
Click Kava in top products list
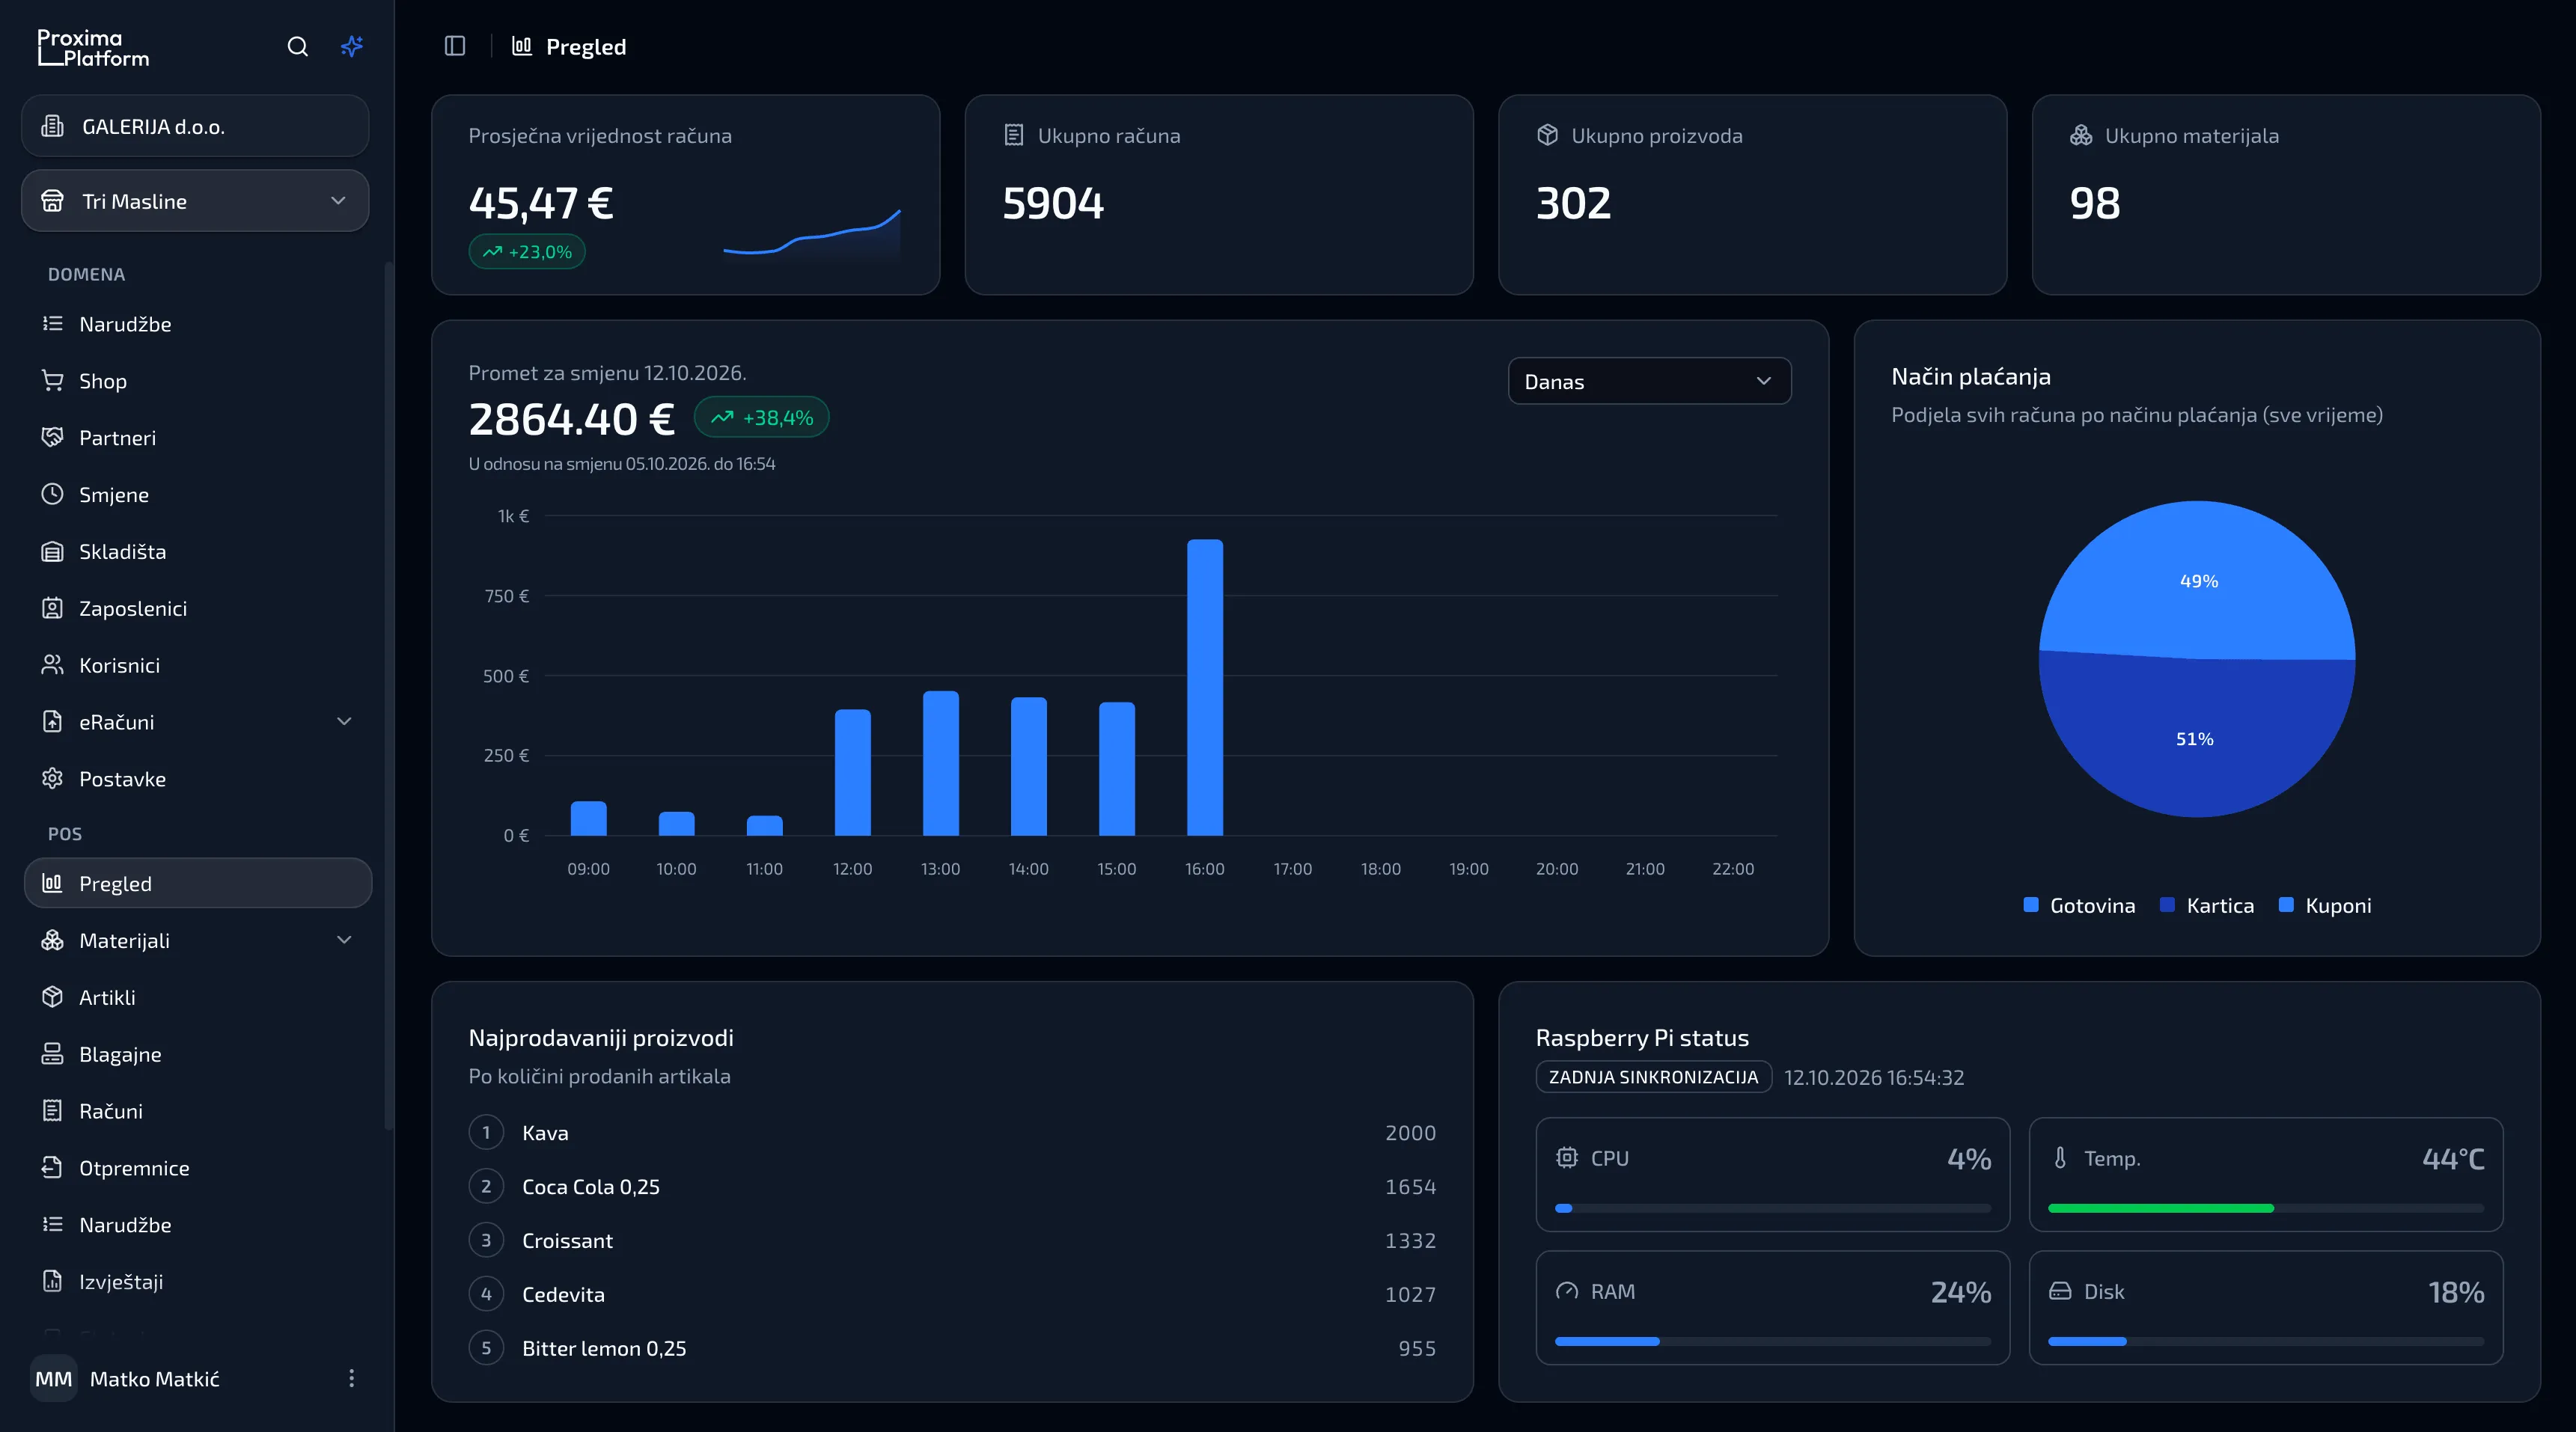(x=545, y=1132)
